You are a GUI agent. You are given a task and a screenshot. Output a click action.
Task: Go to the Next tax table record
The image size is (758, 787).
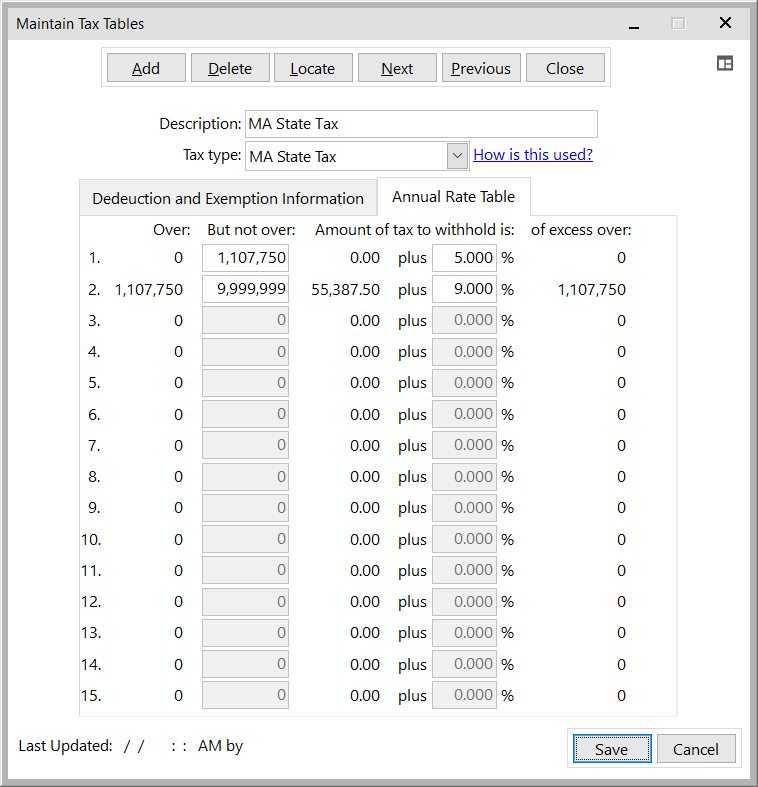(x=397, y=68)
